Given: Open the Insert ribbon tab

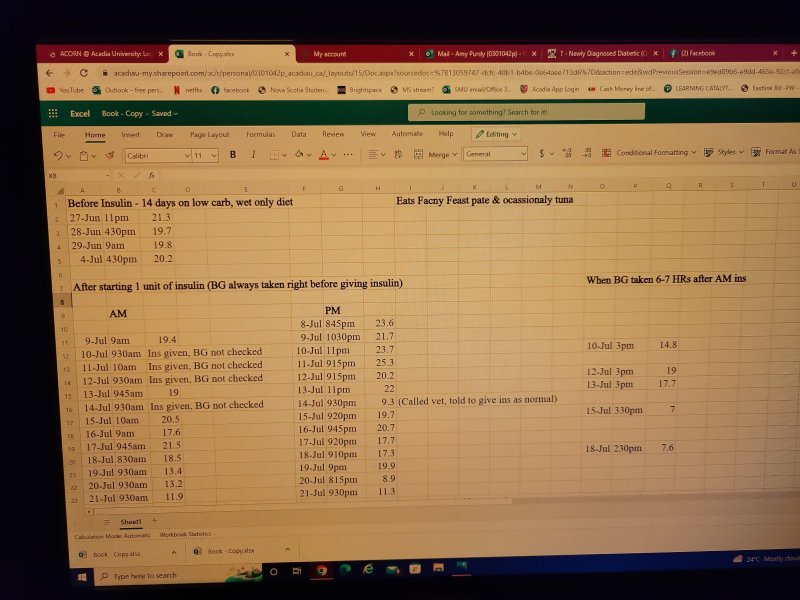Looking at the screenshot, I should [x=131, y=134].
